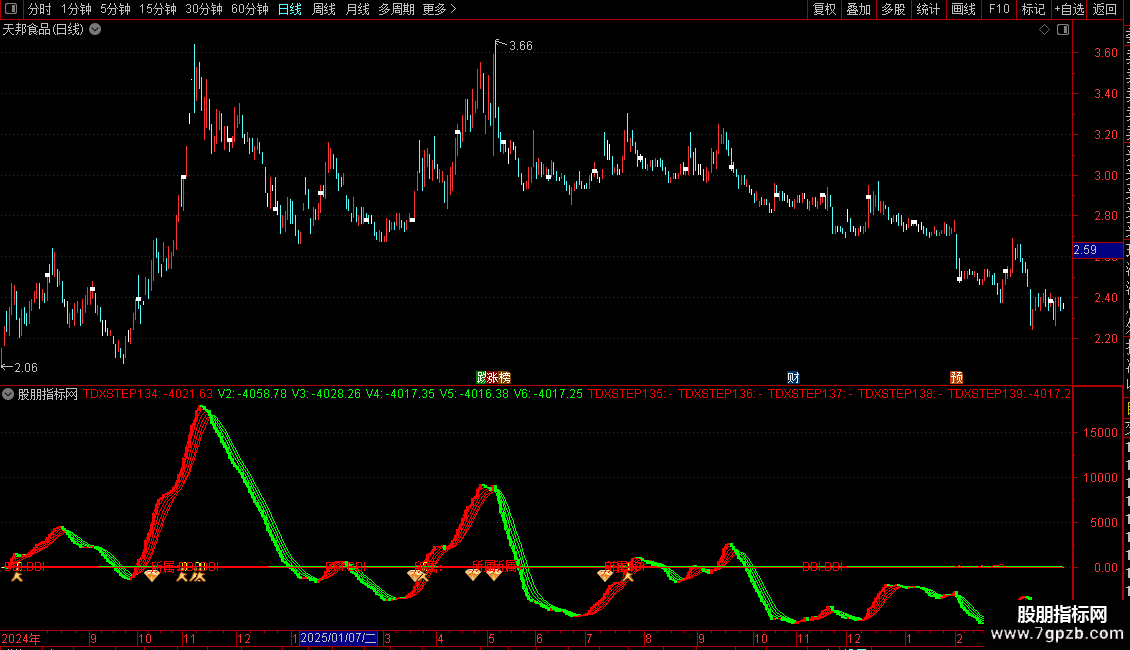This screenshot has height=650, width=1130.
Task: Click the diamond signal icon near July
Action: tap(605, 575)
